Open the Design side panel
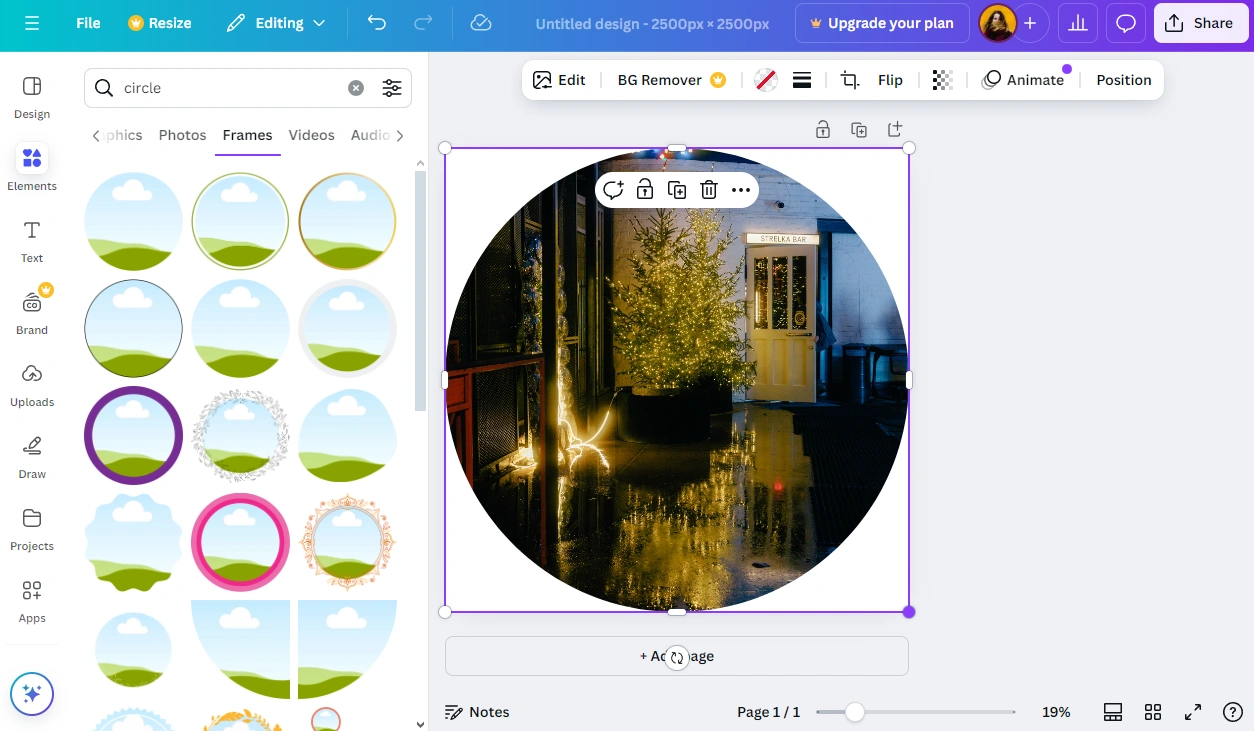 [x=32, y=97]
